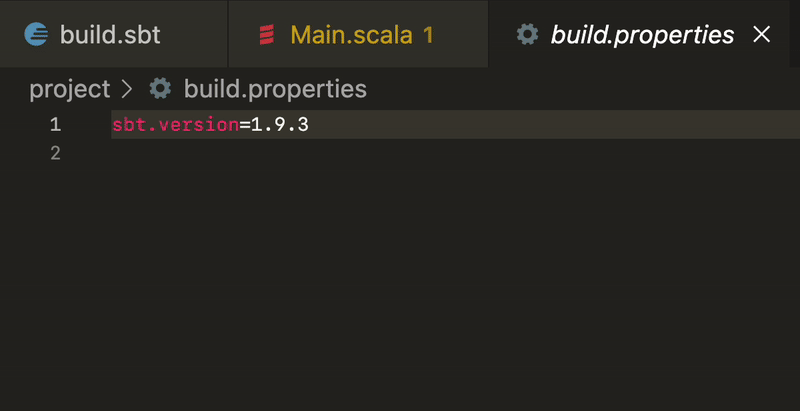Image resolution: width=800 pixels, height=411 pixels.
Task: Place cursor in the sbt.version key
Action: tap(176, 125)
